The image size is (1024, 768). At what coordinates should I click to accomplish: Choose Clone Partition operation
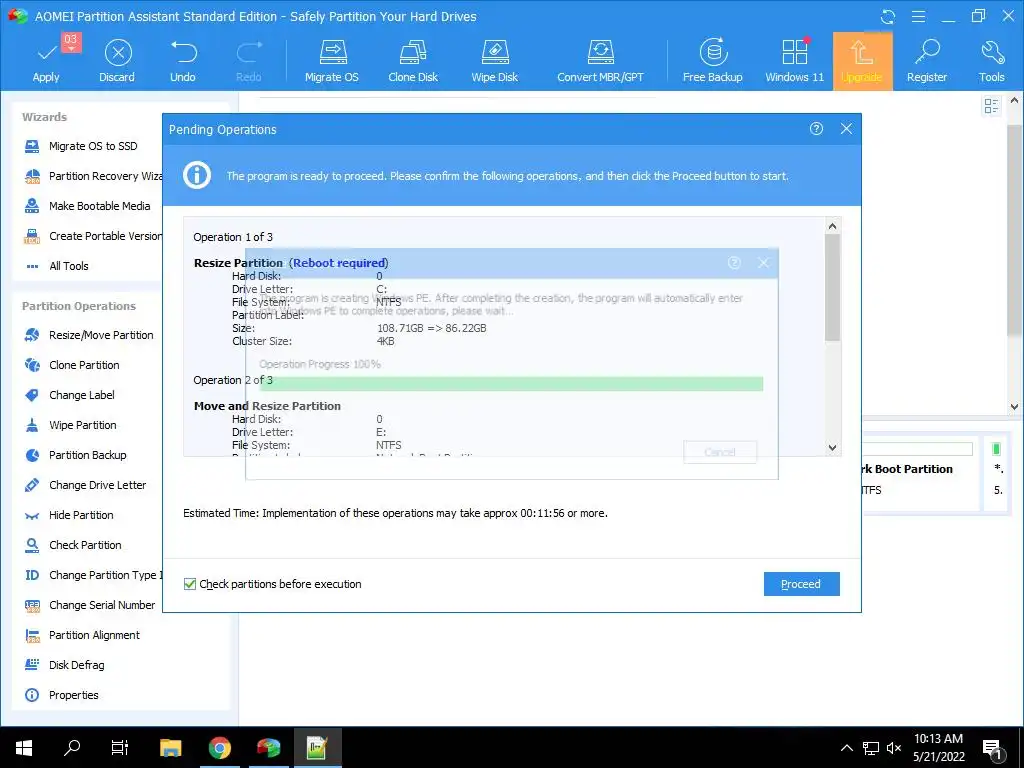click(72, 365)
